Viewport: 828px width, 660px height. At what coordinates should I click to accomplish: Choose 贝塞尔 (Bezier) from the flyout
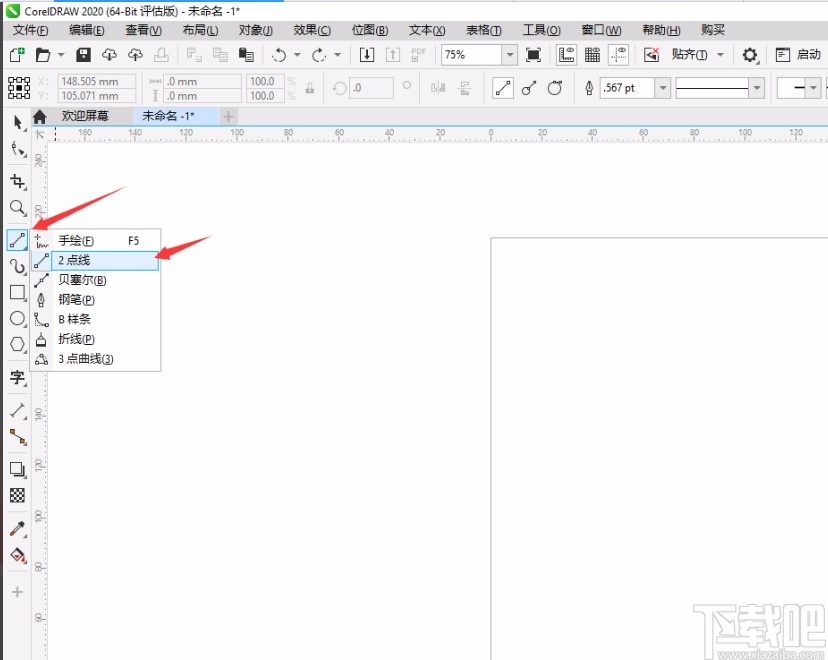(x=82, y=280)
